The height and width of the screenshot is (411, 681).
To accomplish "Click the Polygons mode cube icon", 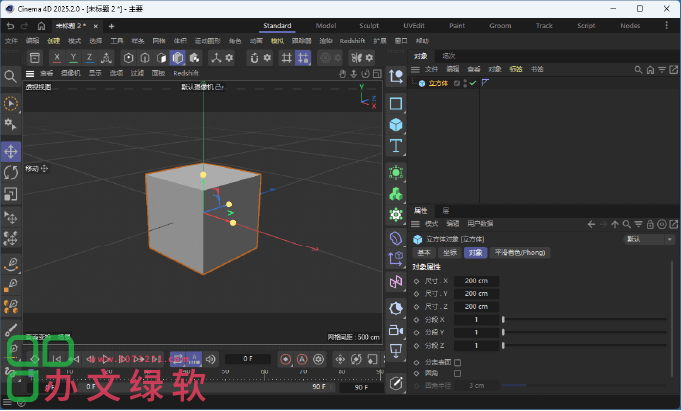I will [x=162, y=58].
